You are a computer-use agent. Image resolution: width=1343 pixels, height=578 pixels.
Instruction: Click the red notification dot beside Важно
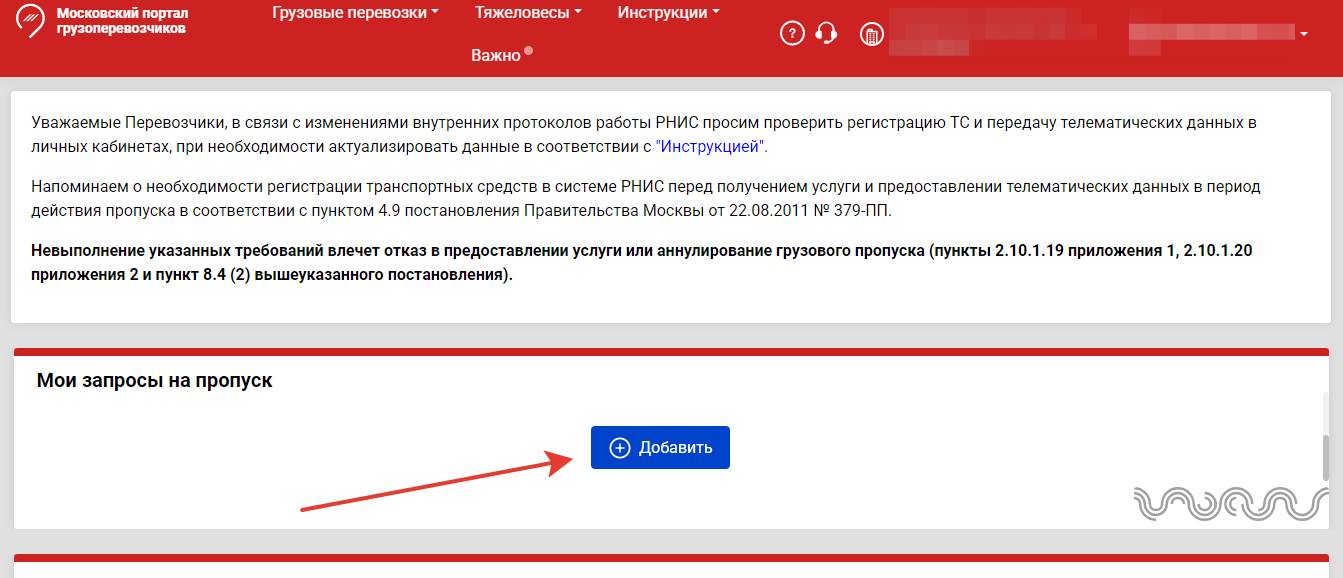point(528,50)
